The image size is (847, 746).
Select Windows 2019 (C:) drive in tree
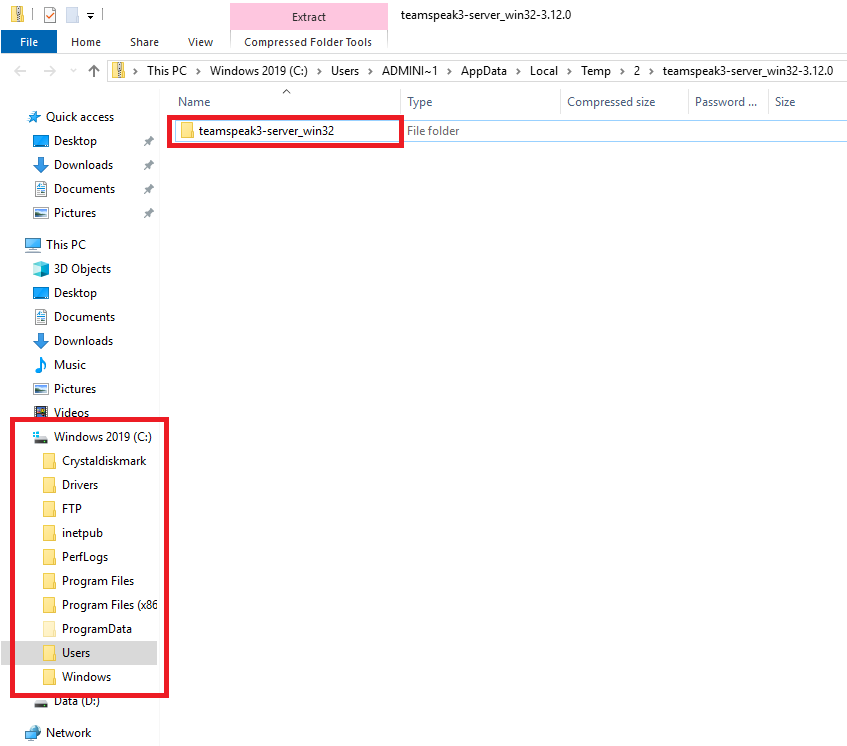coord(103,436)
